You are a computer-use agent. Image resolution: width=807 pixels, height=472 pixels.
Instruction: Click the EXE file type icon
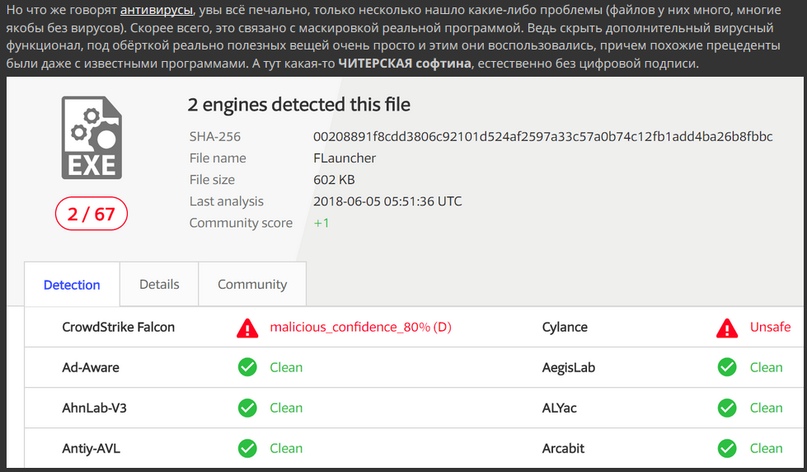tap(92, 137)
